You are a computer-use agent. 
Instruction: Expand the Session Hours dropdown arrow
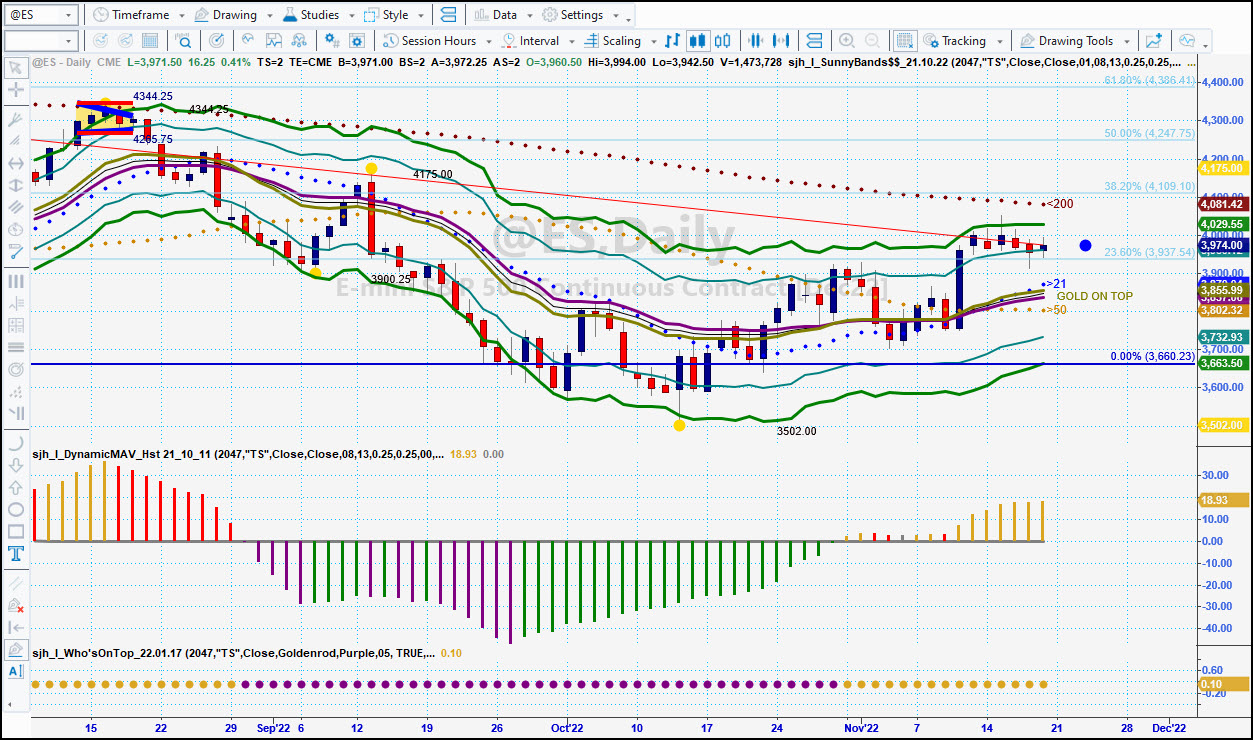click(487, 42)
